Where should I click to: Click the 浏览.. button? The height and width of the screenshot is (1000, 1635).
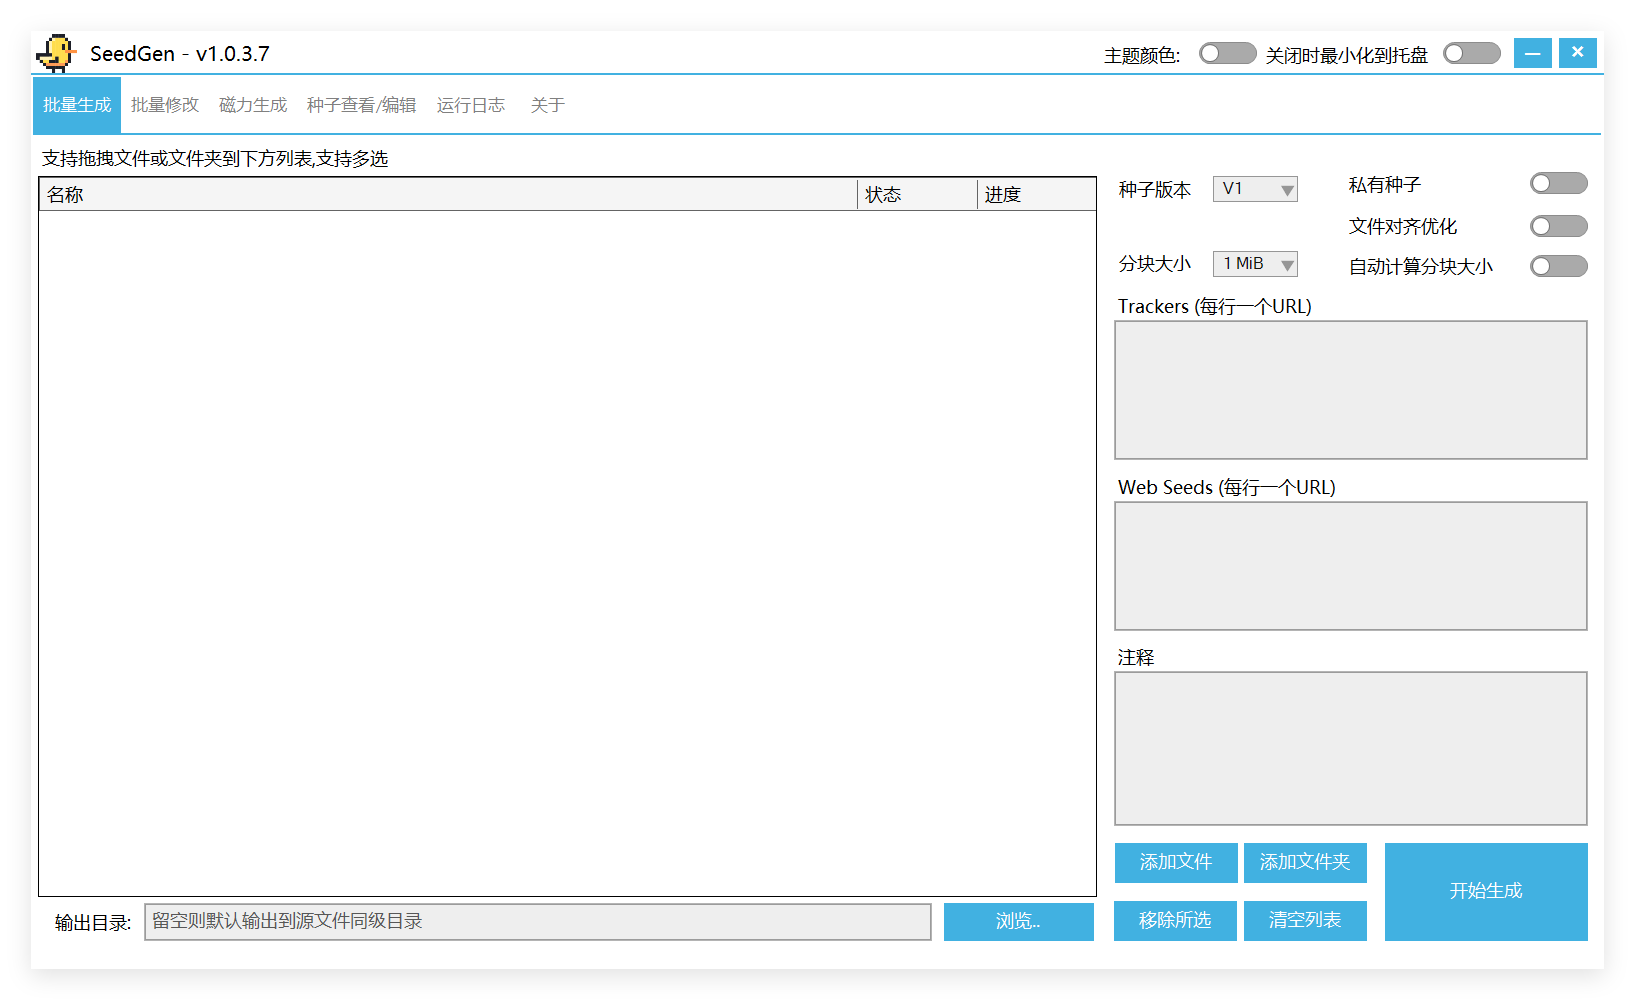(1018, 921)
